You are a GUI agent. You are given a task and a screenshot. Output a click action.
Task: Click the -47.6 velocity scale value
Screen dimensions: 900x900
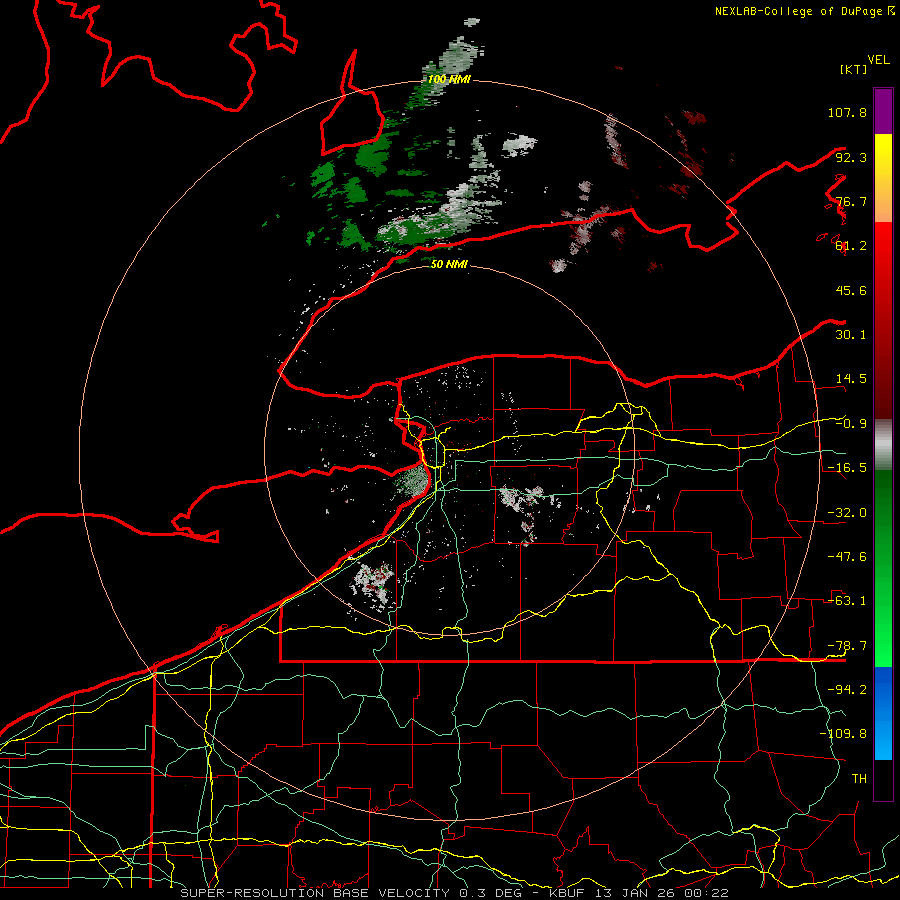pos(847,557)
